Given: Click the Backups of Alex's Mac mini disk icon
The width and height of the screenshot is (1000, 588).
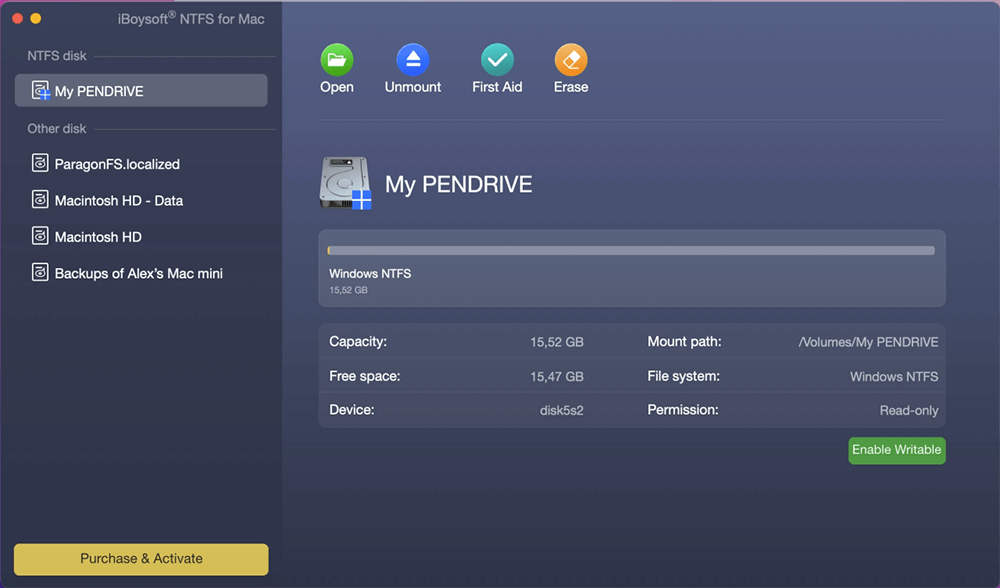Looking at the screenshot, I should pos(40,272).
